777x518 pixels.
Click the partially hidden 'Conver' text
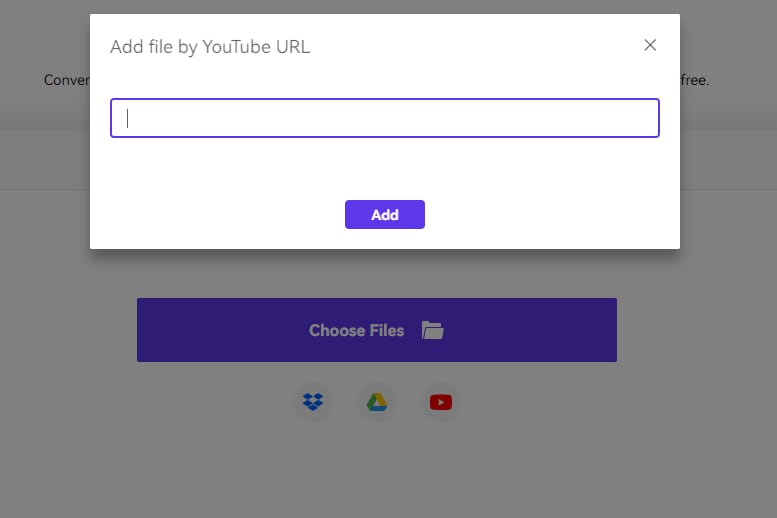pos(67,80)
